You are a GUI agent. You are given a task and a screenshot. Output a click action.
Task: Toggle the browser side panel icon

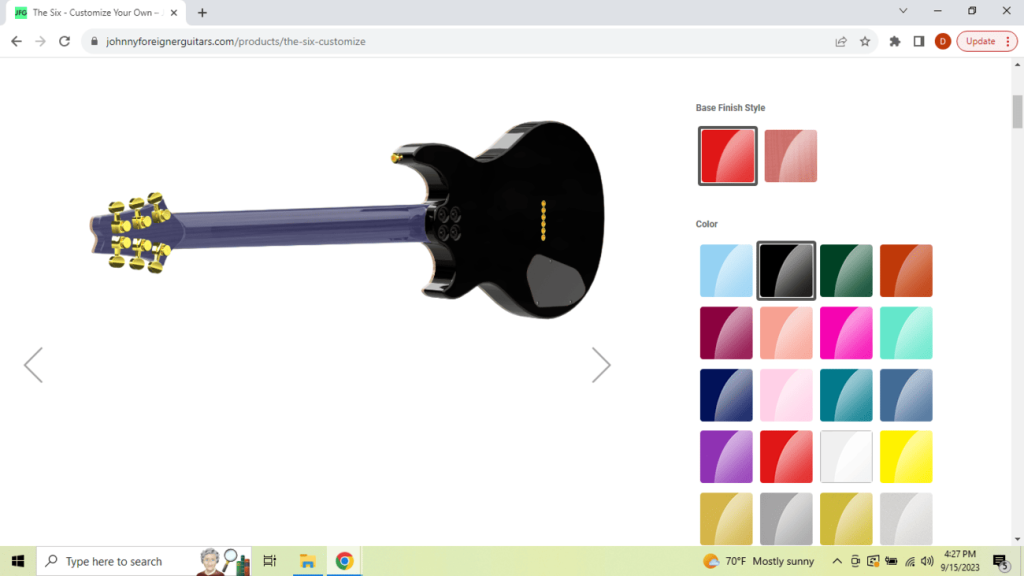click(918, 41)
